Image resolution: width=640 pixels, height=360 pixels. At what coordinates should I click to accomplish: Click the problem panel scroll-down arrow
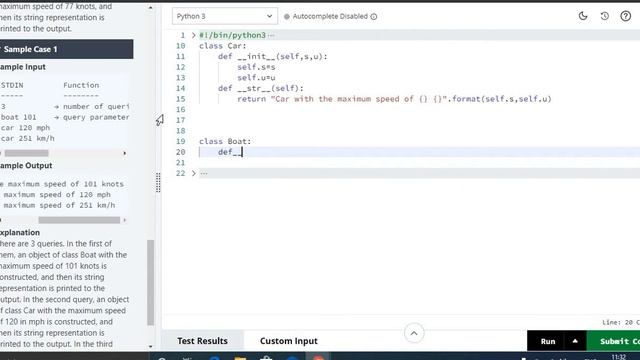[151, 347]
